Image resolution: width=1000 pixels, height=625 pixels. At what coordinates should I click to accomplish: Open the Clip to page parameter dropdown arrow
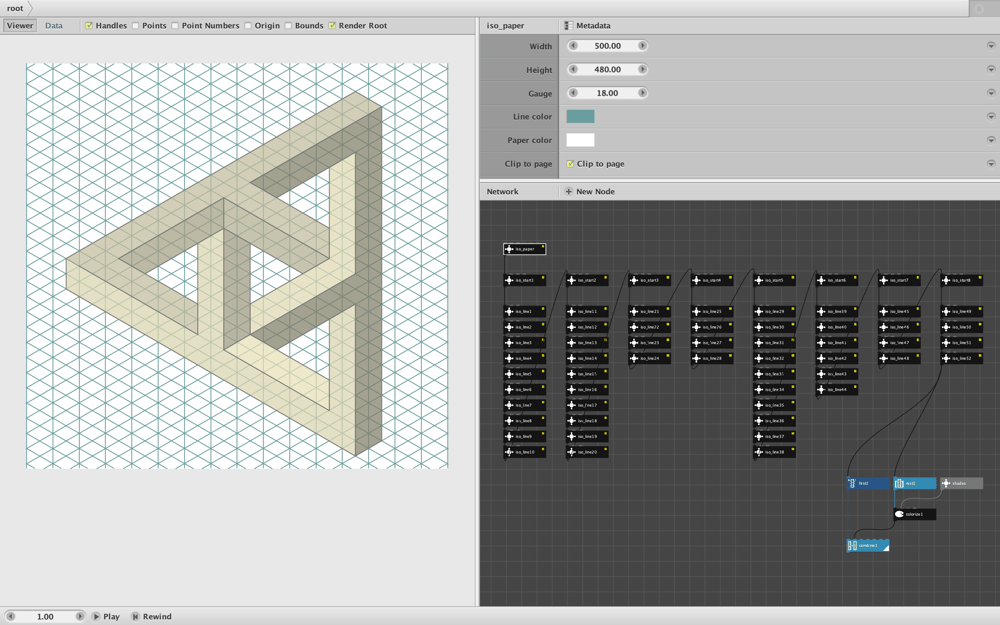[991, 164]
